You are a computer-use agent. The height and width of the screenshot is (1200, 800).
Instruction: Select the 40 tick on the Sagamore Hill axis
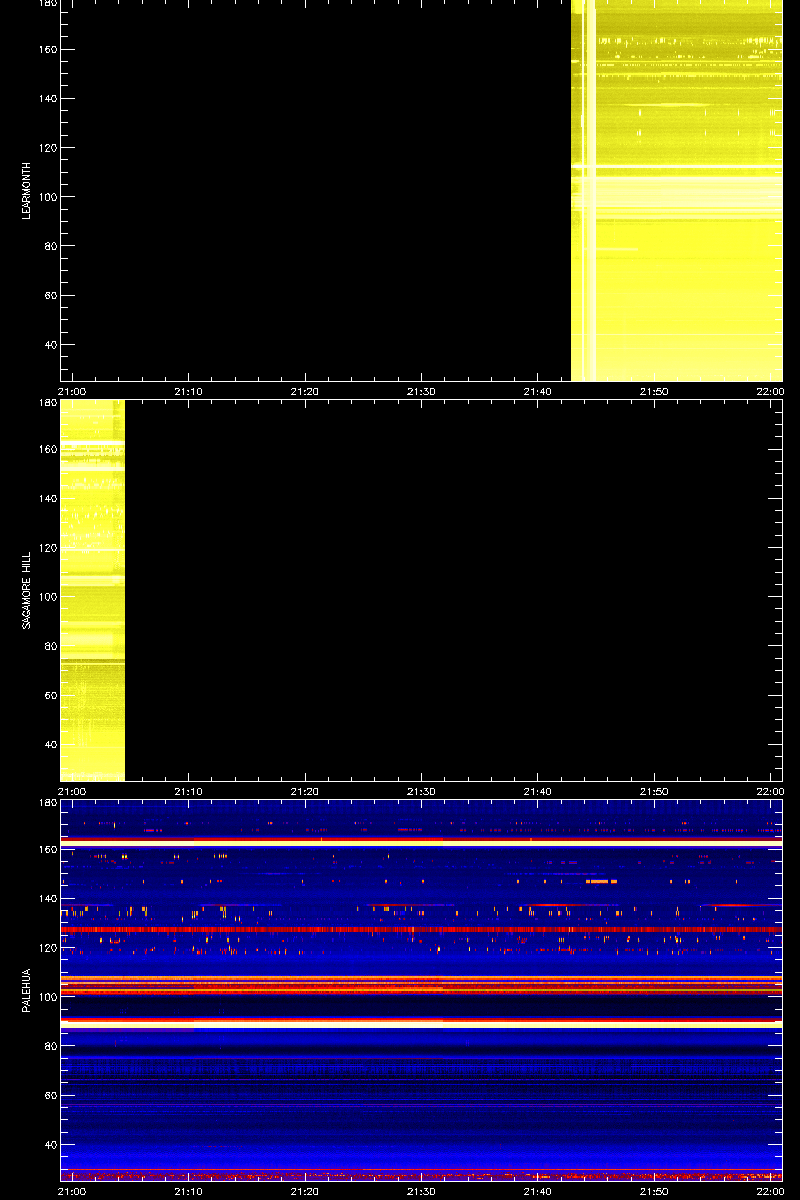(49, 745)
